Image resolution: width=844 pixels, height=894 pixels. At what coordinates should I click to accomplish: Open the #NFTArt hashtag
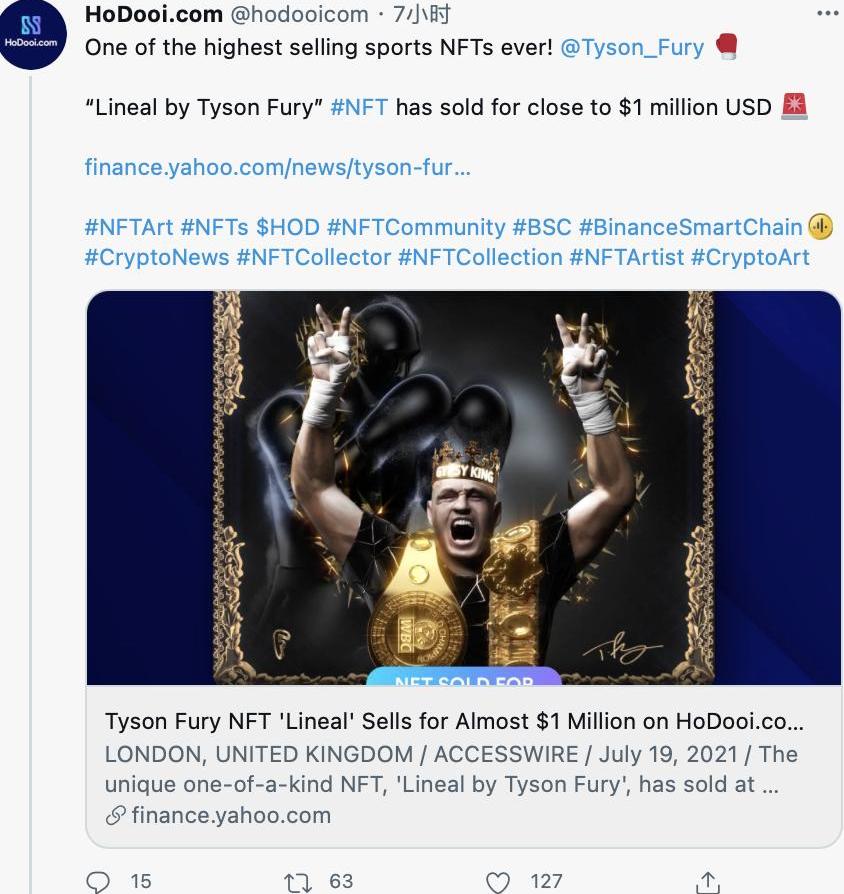(129, 227)
